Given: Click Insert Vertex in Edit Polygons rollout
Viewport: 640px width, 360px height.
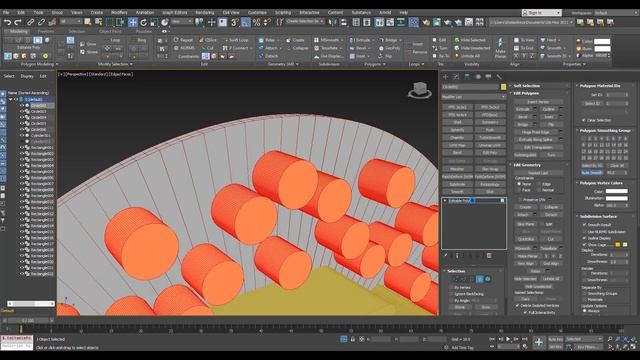Looking at the screenshot, I should [538, 102].
